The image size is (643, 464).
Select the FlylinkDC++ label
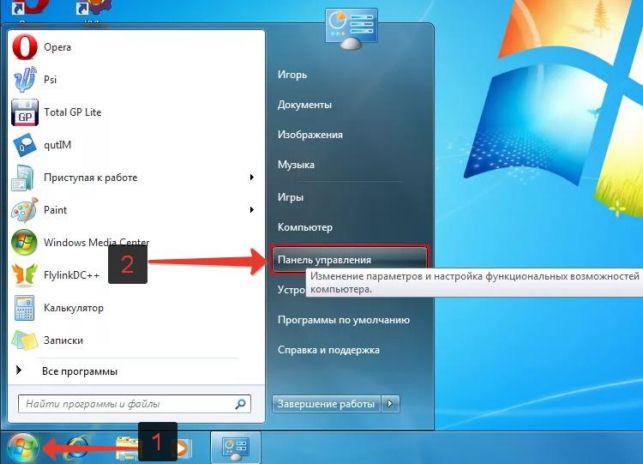(x=72, y=275)
